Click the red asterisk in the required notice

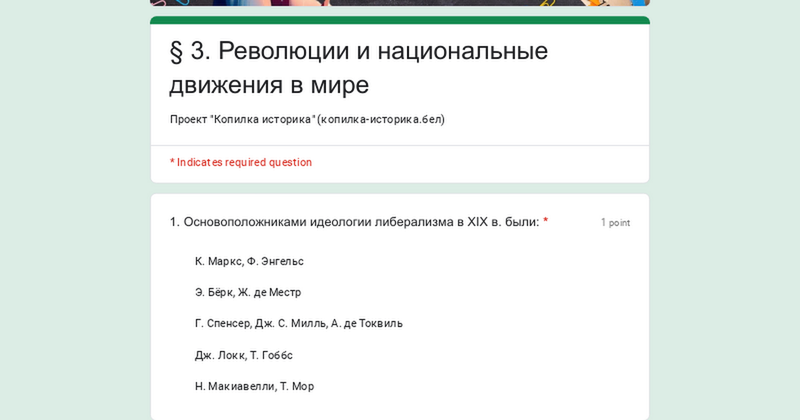172,162
